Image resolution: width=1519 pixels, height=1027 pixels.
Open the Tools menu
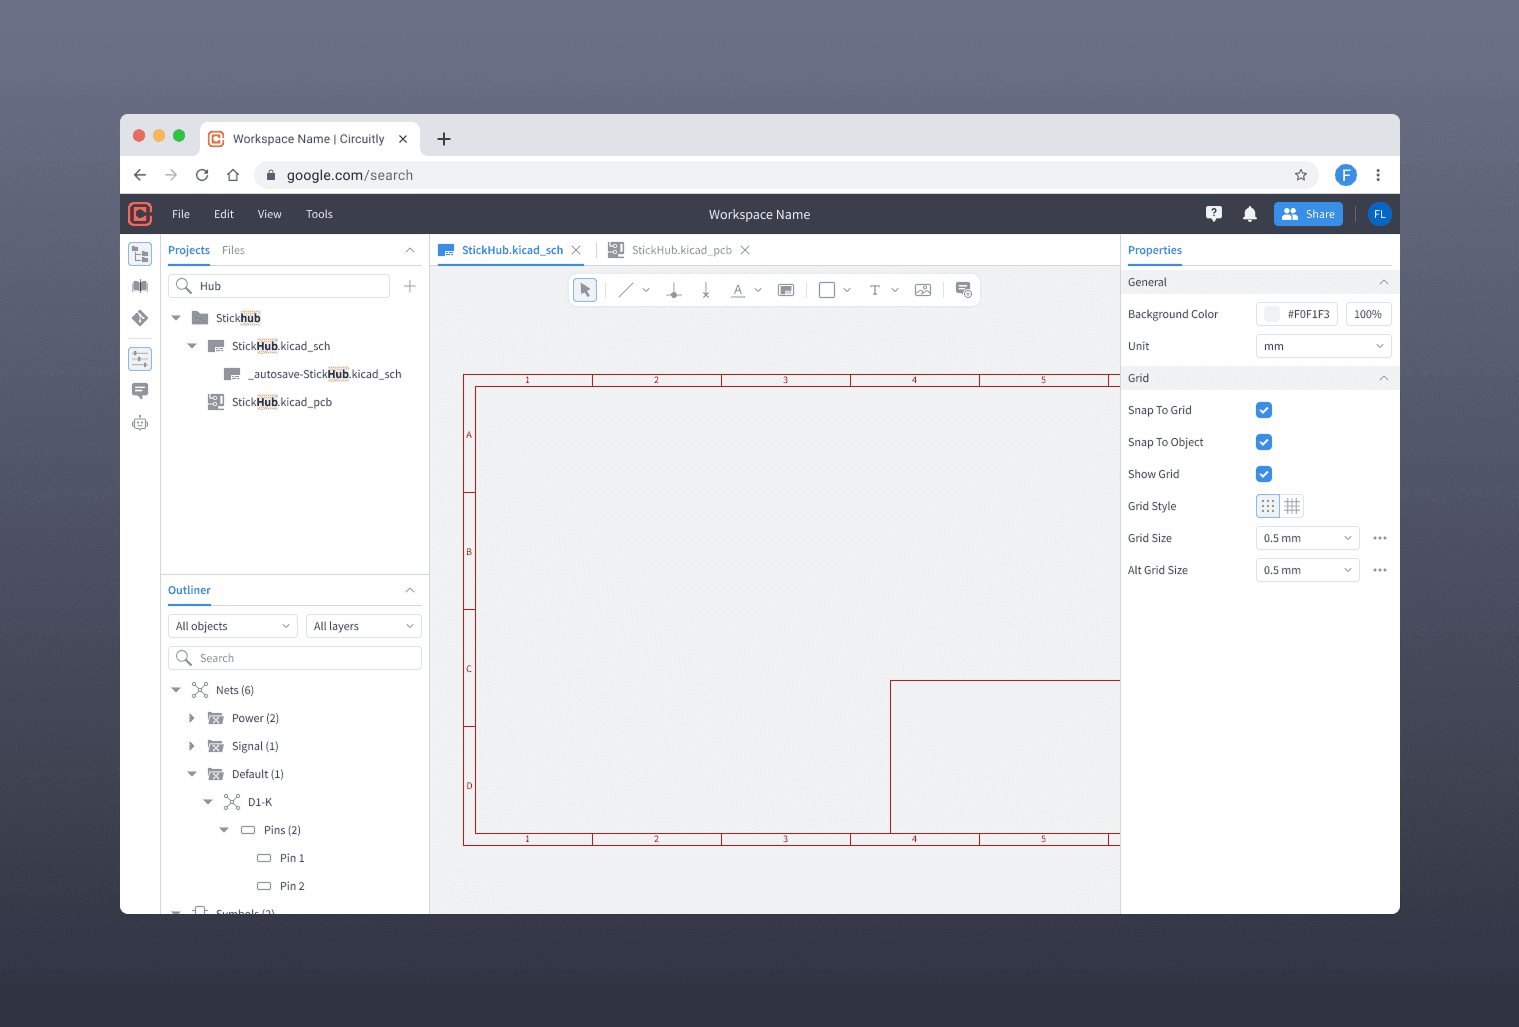(x=319, y=214)
